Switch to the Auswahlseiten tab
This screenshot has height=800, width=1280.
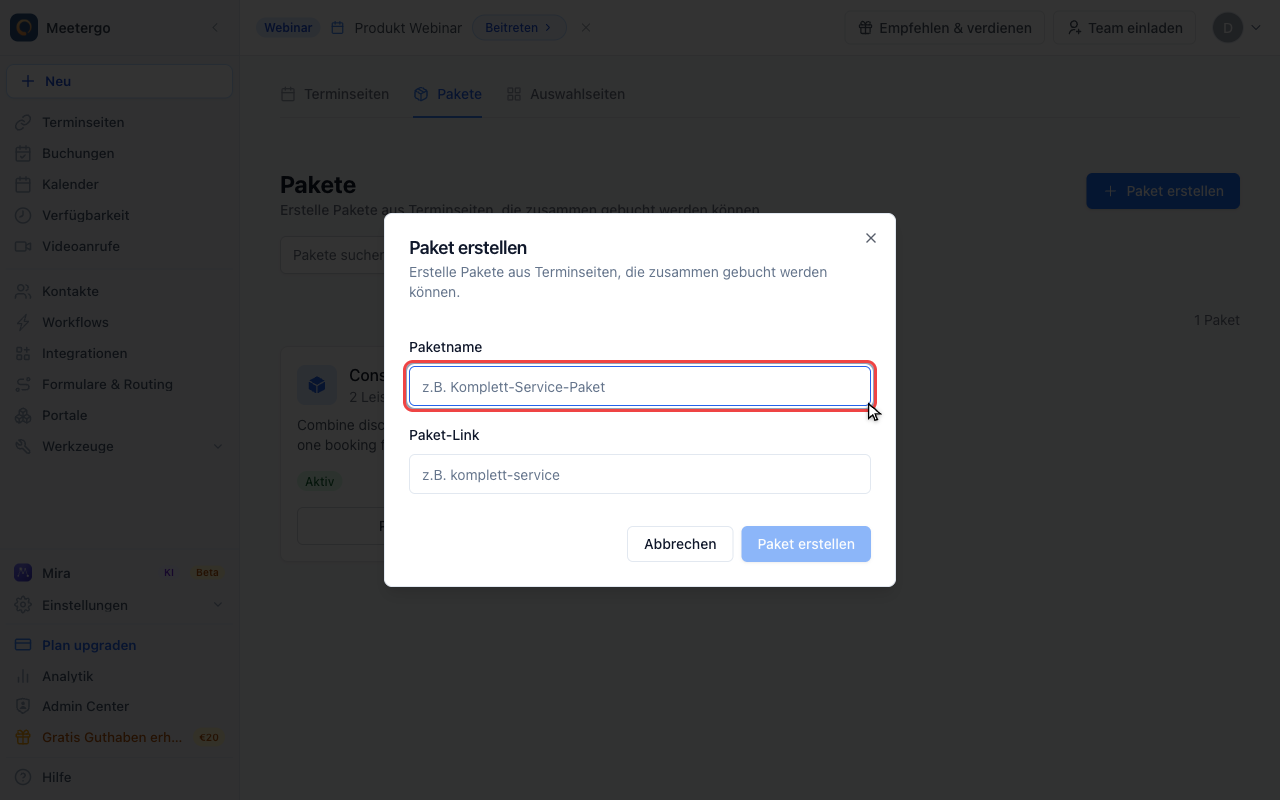pos(566,94)
